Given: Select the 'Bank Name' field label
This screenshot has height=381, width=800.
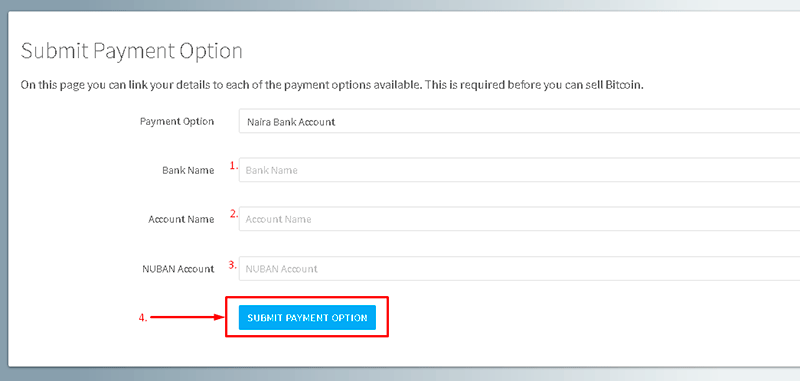Looking at the screenshot, I should [x=188, y=170].
